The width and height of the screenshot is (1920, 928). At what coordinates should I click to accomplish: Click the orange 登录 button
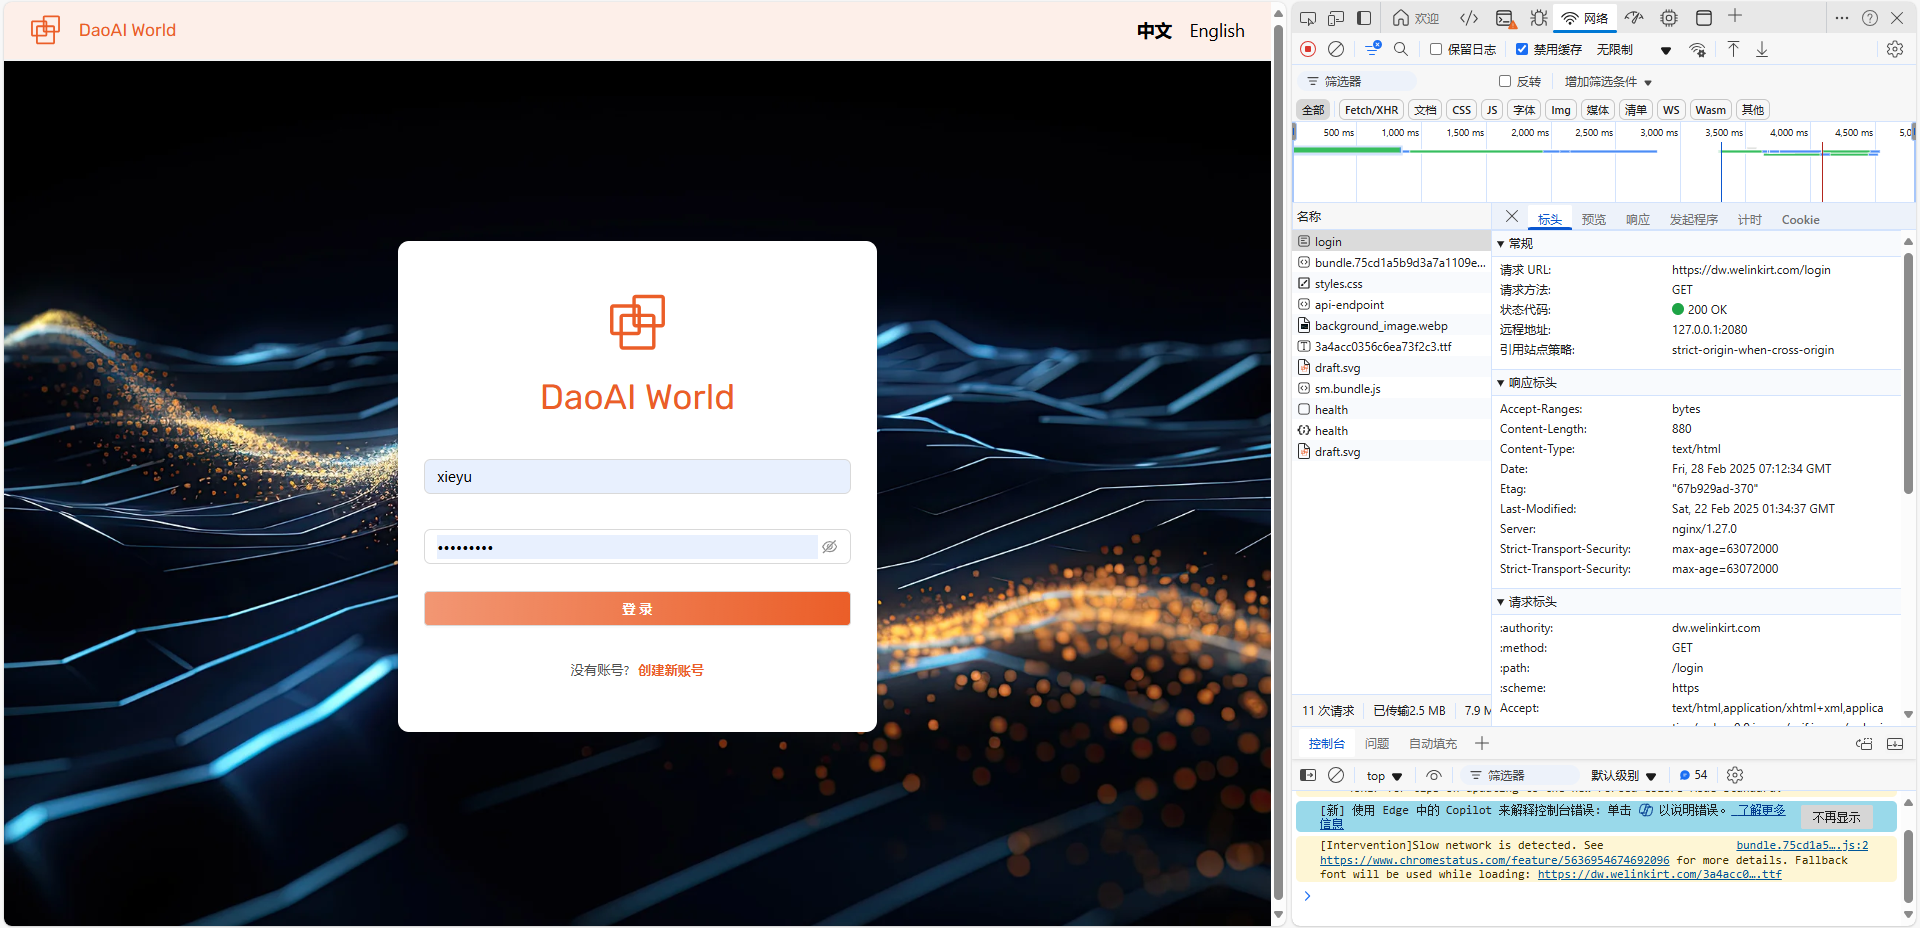(x=637, y=609)
